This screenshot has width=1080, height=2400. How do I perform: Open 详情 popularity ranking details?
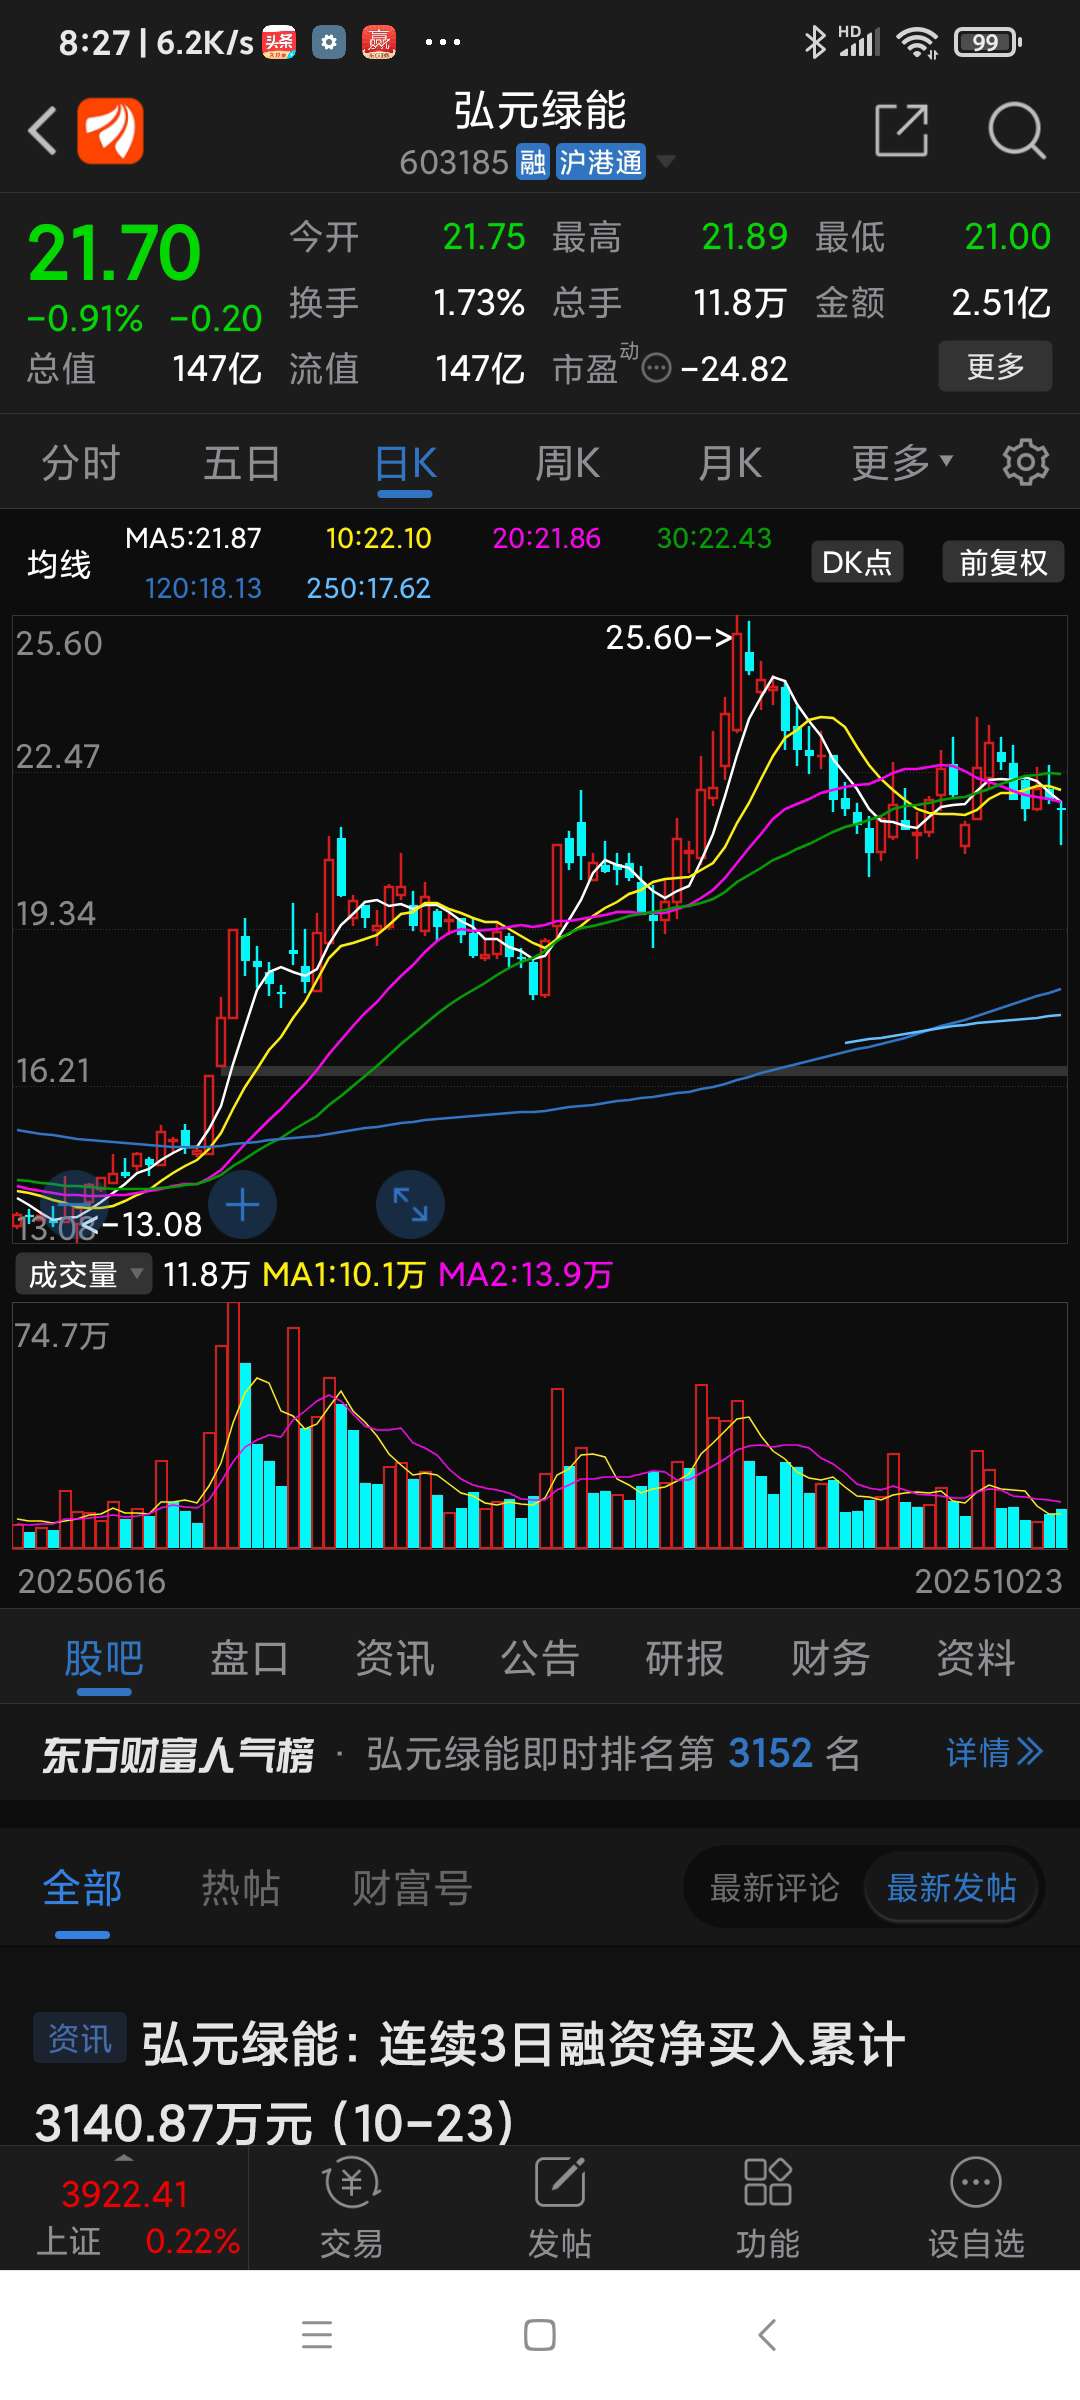(x=995, y=1753)
